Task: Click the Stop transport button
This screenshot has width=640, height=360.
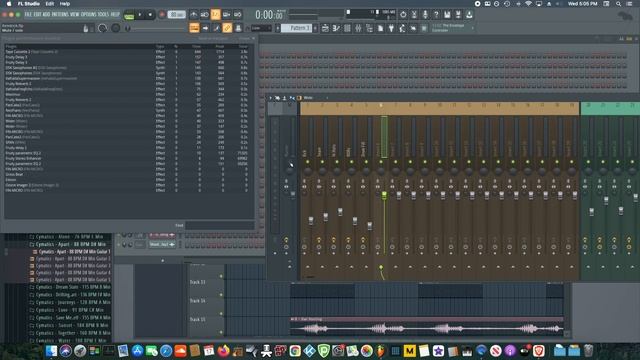Action: coord(150,15)
